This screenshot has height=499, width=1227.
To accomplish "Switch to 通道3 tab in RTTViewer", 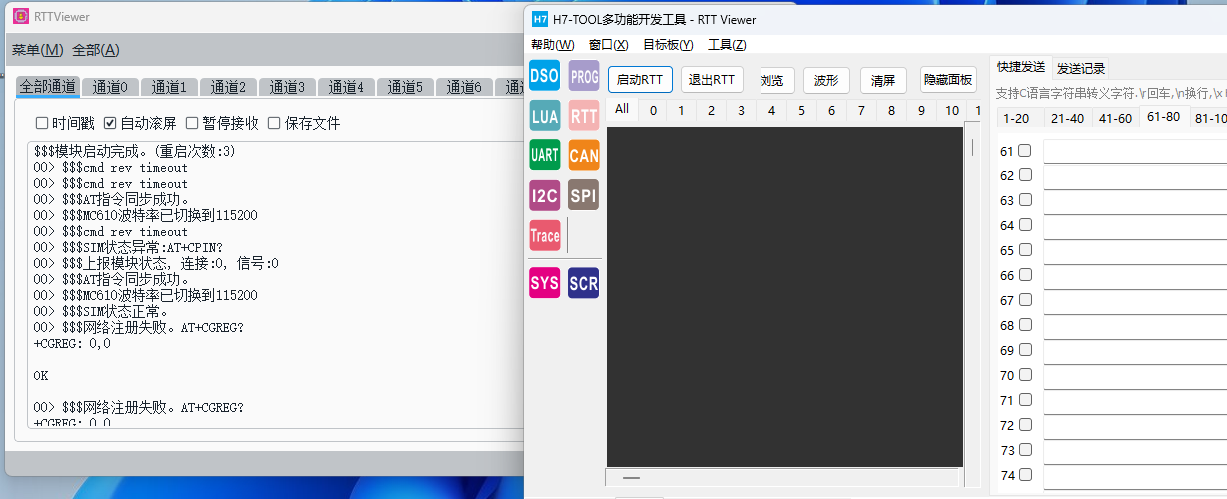I will (287, 87).
